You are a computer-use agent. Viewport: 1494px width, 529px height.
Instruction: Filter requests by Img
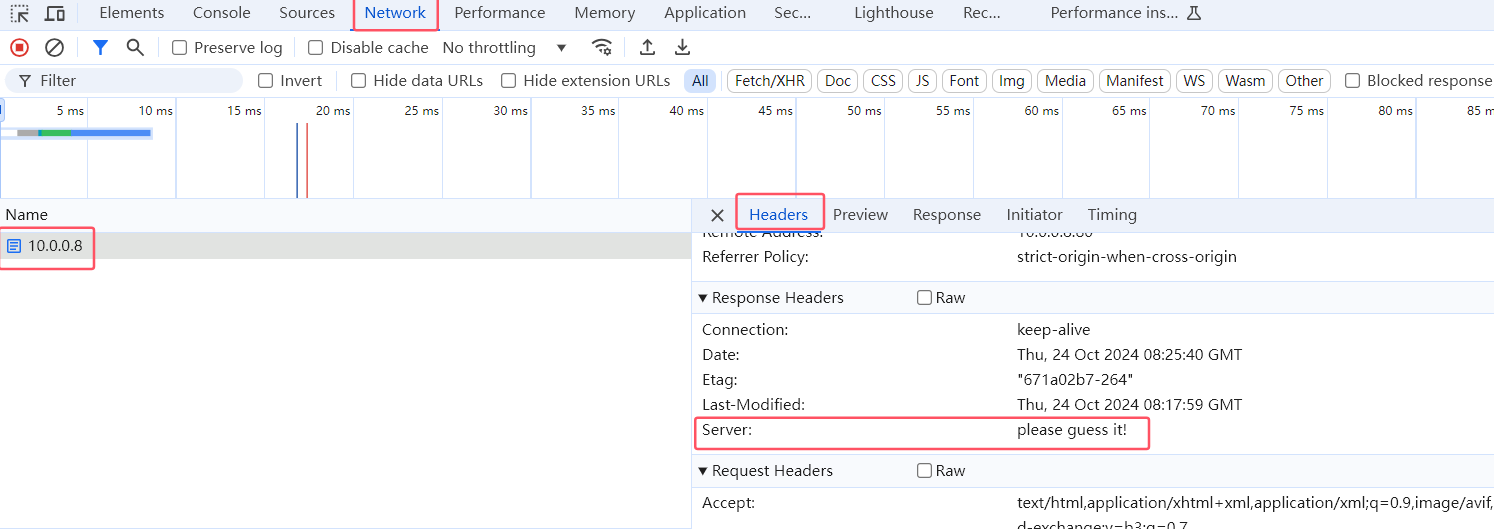[x=1012, y=81]
